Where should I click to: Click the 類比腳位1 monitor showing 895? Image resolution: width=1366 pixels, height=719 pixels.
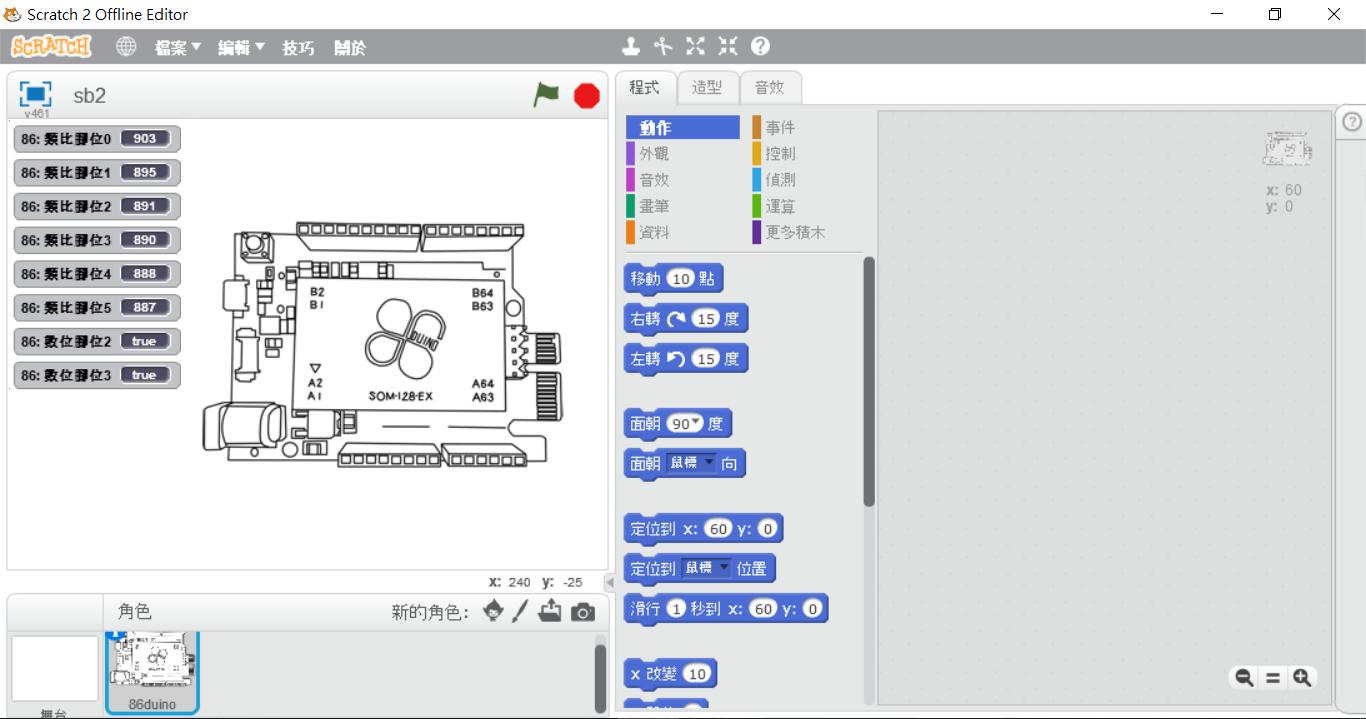tap(97, 172)
